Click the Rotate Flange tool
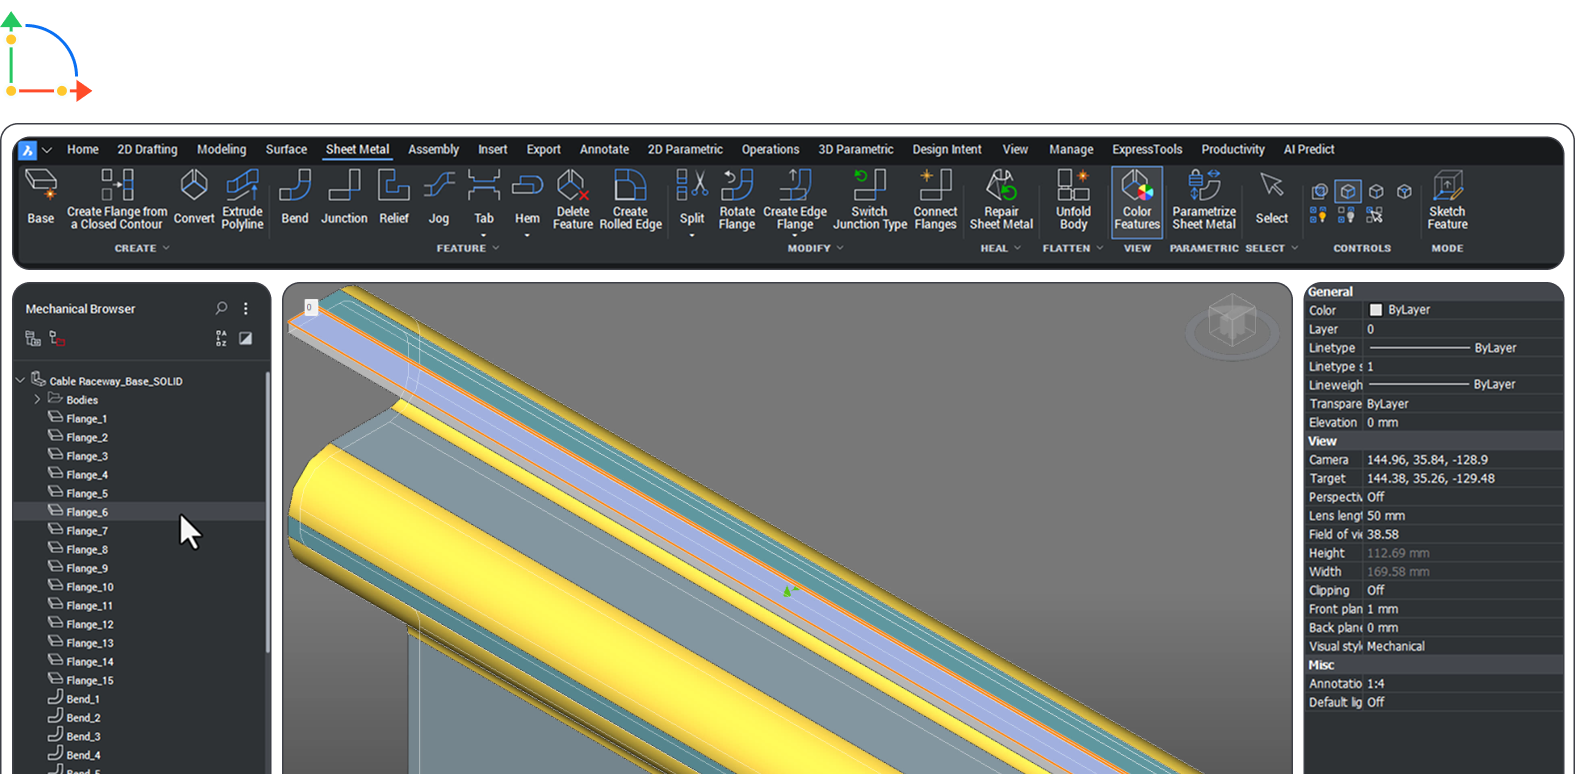1575x774 pixels. [x=737, y=198]
